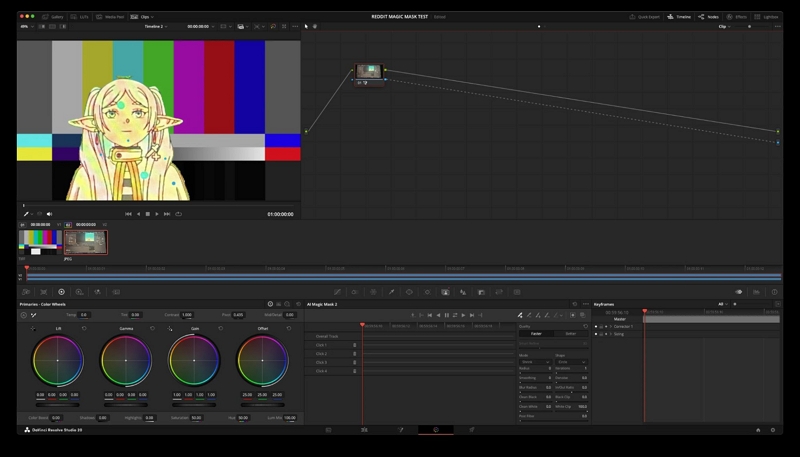The height and width of the screenshot is (457, 800).
Task: Open the Scopes palette
Action: coord(757,292)
